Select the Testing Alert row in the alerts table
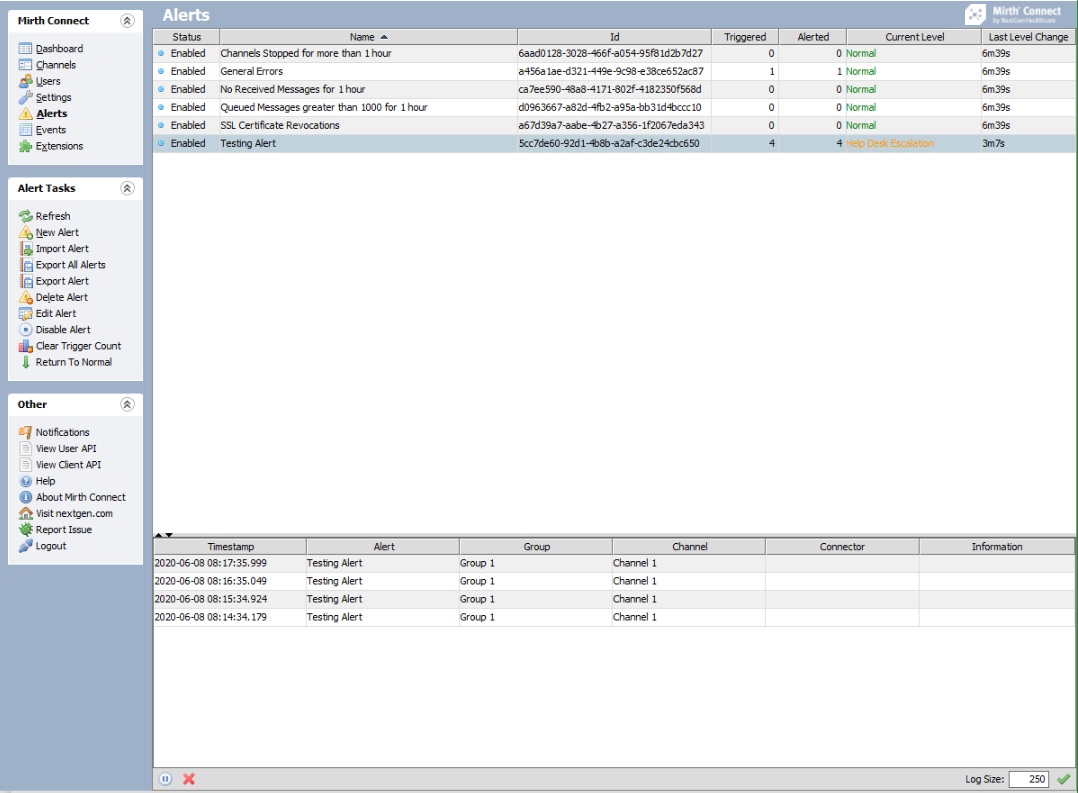 (614, 143)
